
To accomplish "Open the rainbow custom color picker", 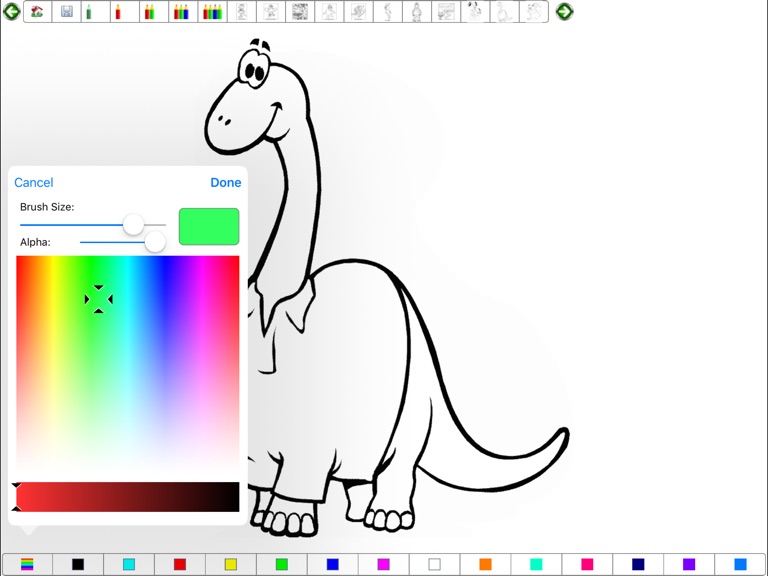I will pos(27,564).
